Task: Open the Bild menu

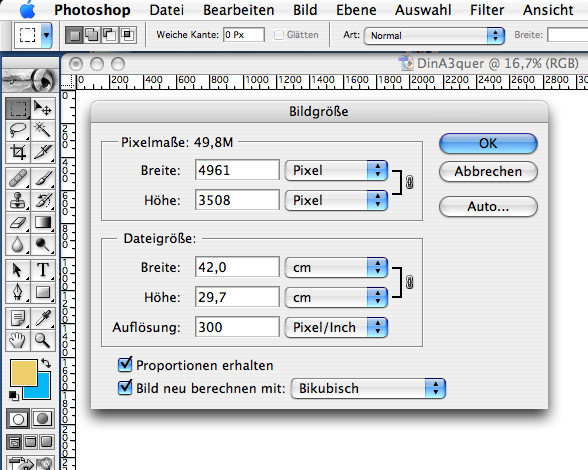Action: coord(305,10)
